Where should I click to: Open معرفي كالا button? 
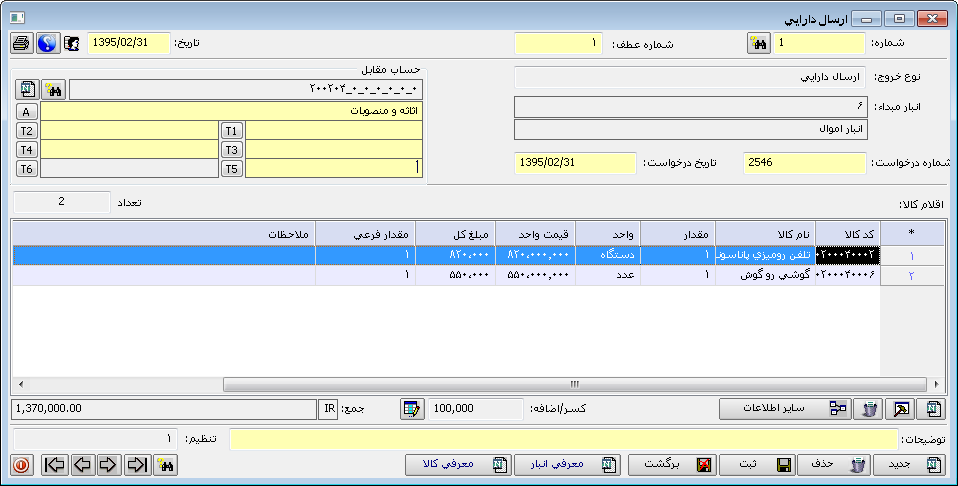458,465
